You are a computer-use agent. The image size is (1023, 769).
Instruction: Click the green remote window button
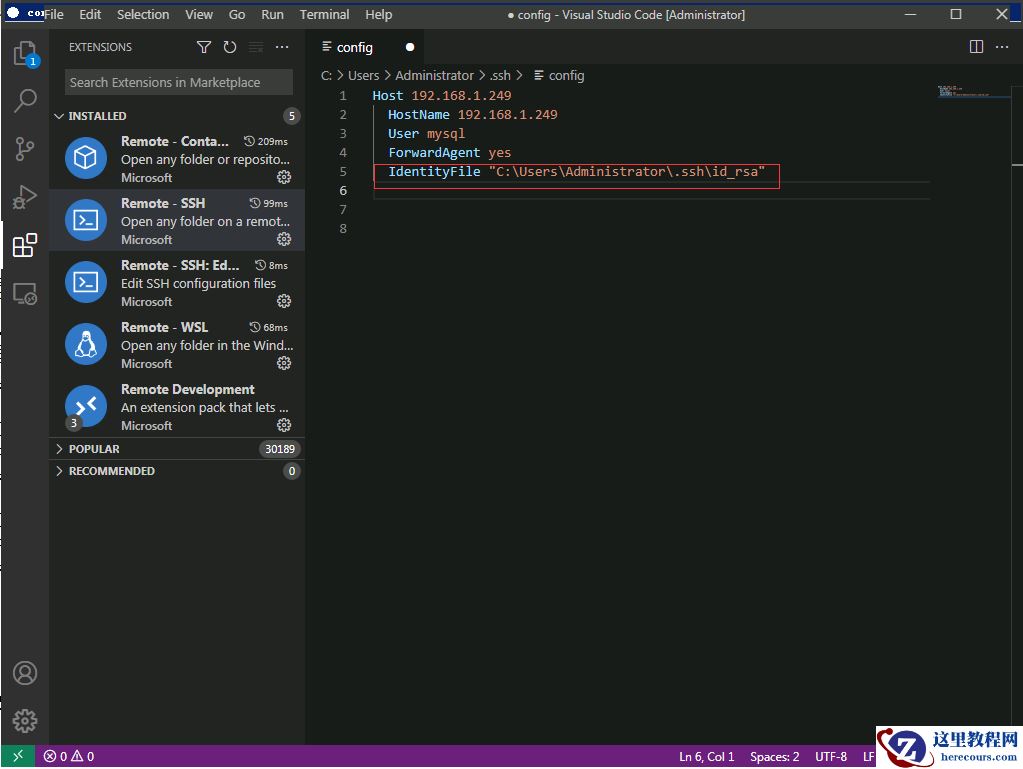coord(17,757)
